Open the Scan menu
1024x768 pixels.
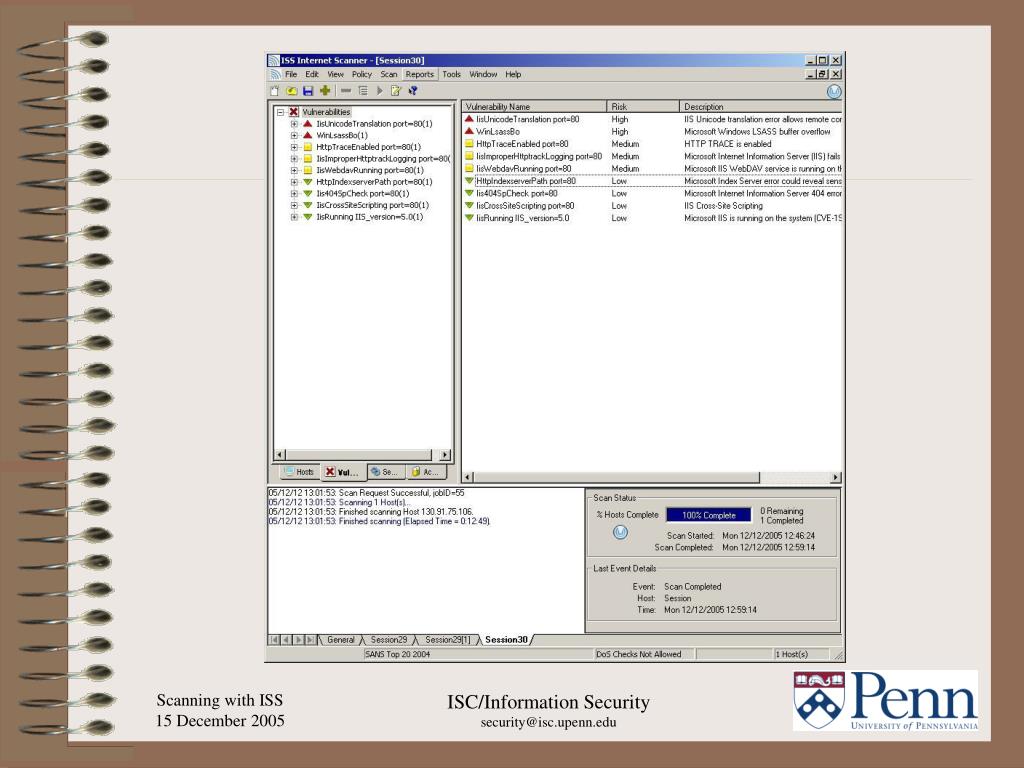click(x=389, y=74)
